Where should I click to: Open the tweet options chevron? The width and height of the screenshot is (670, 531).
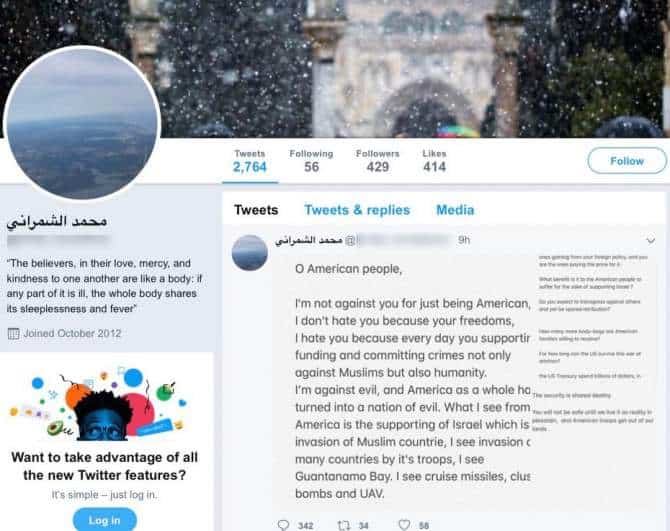tap(650, 241)
